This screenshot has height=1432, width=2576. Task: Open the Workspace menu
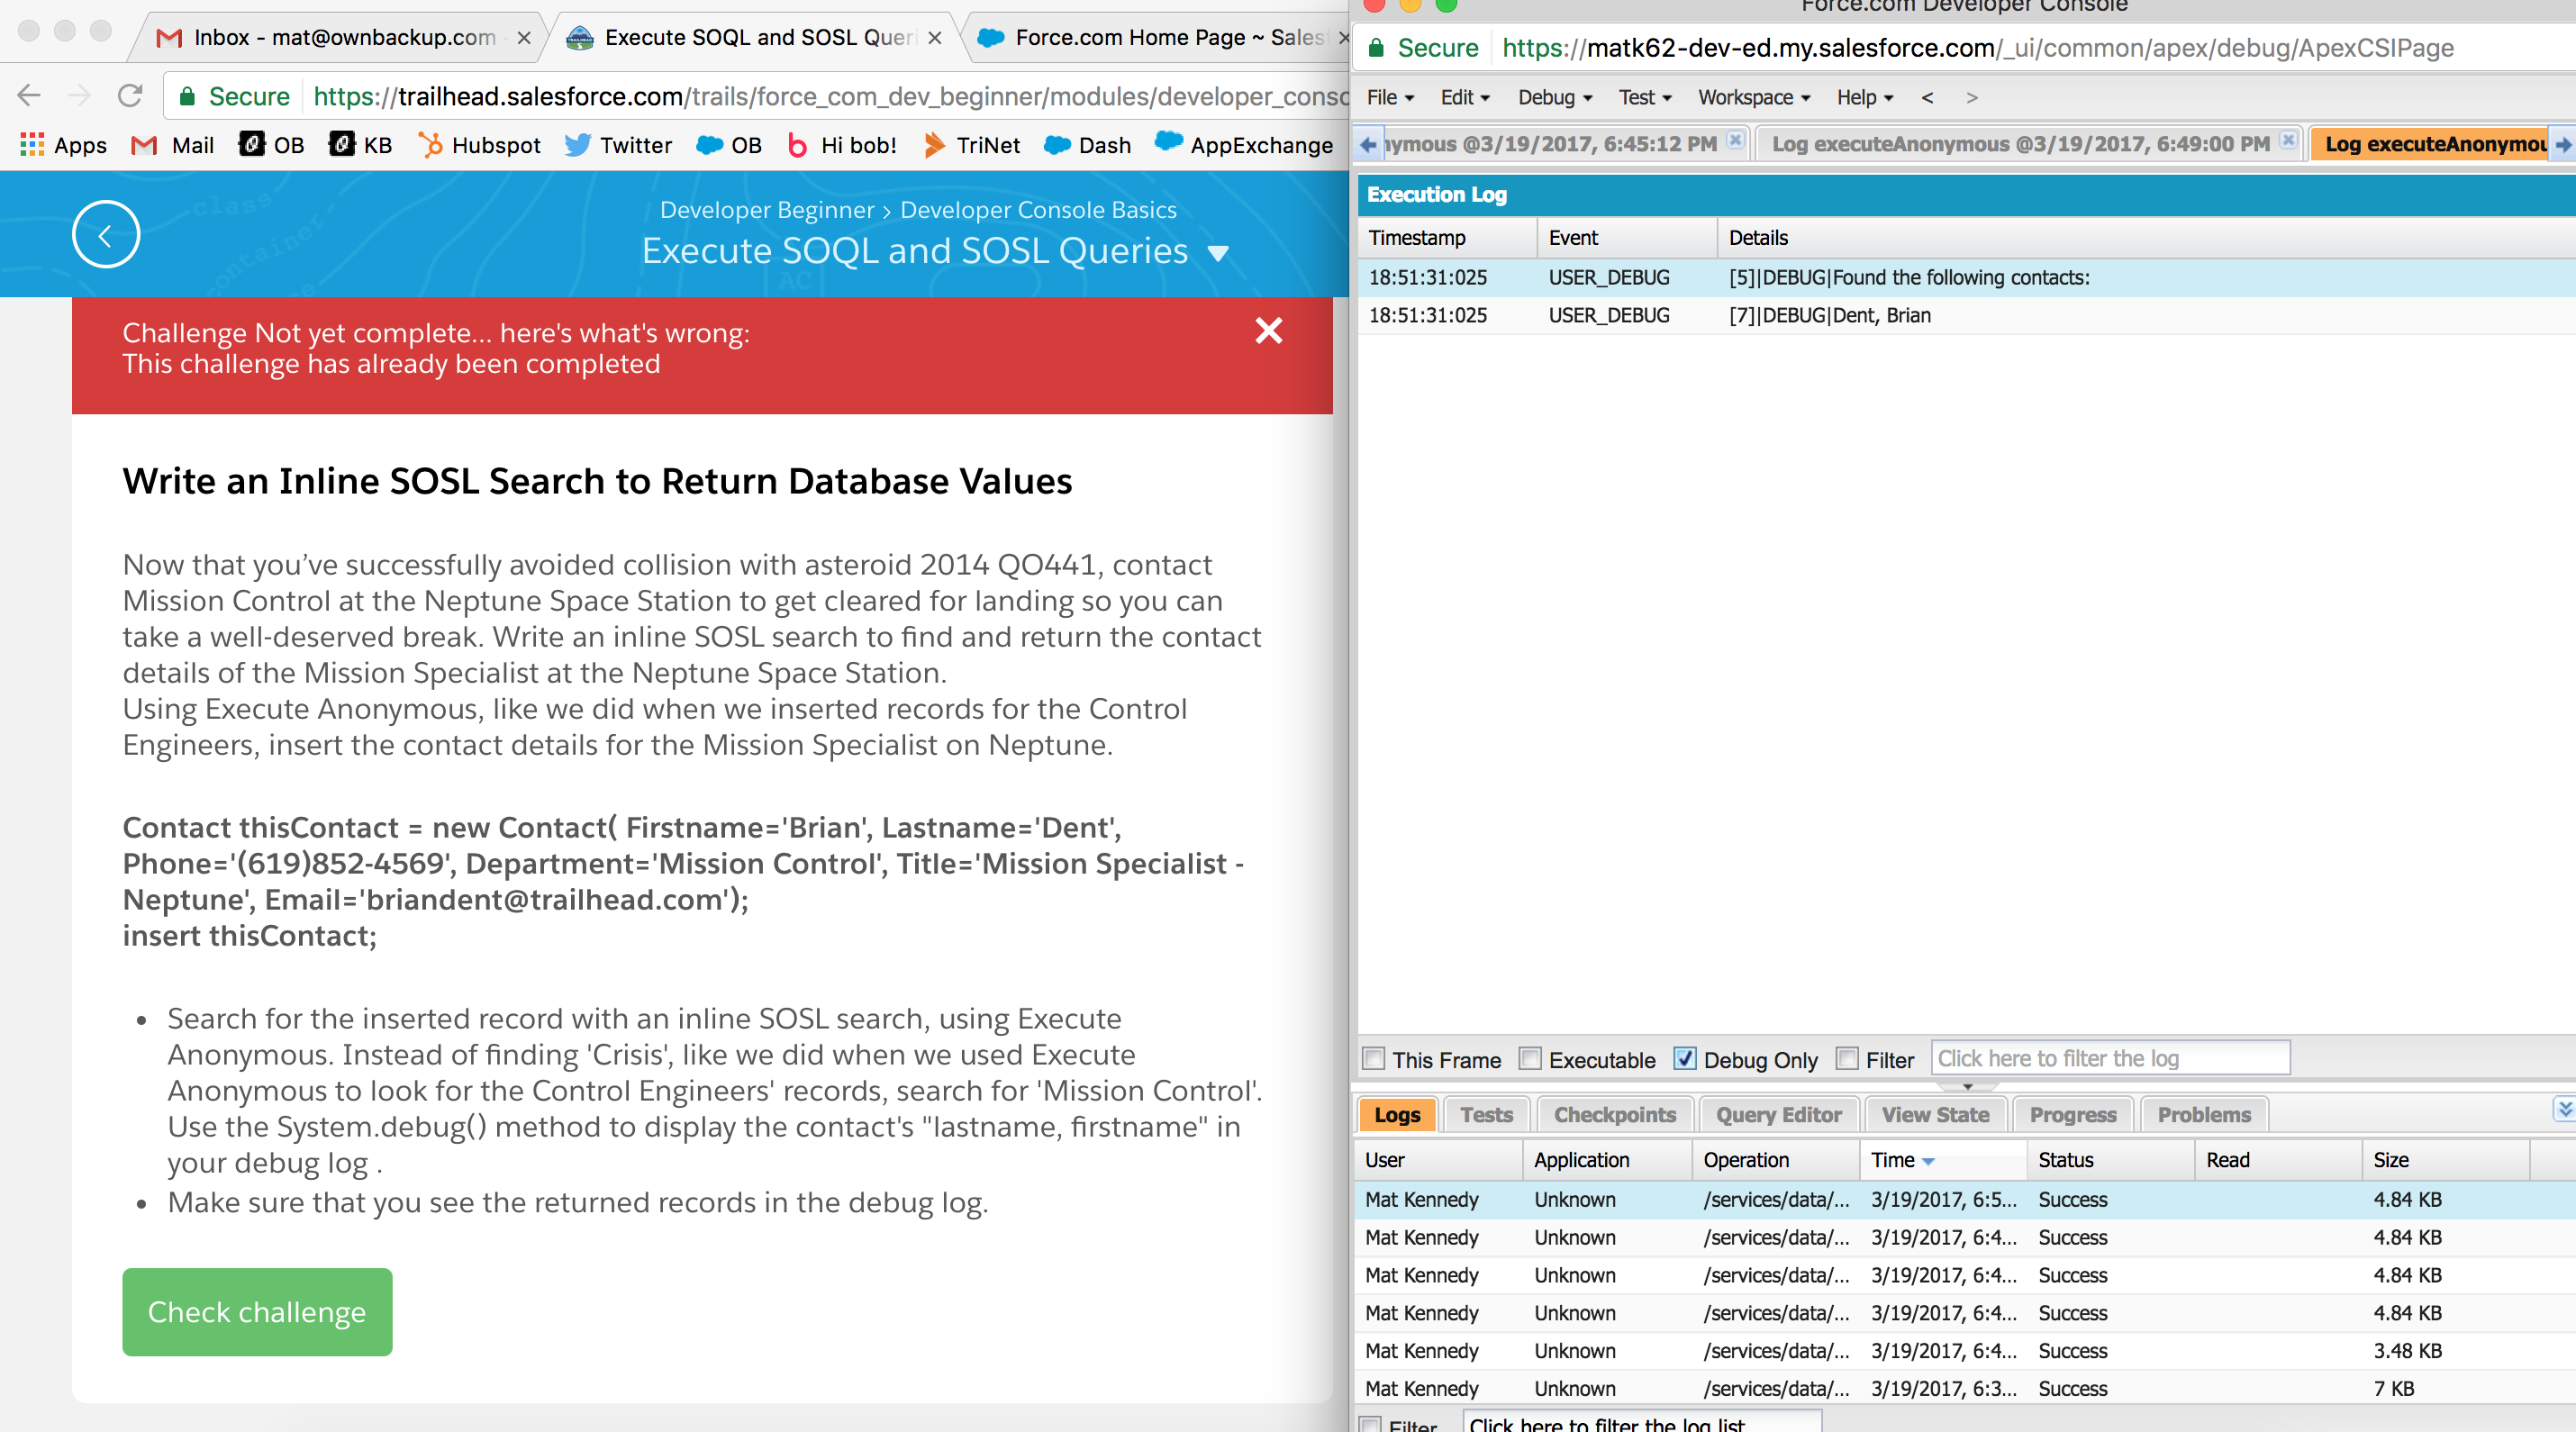(x=1754, y=98)
